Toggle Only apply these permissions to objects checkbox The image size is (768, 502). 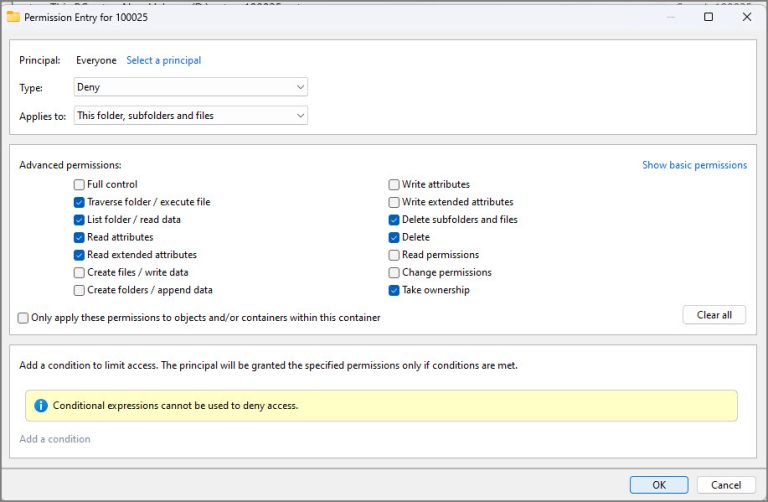pyautogui.click(x=23, y=318)
